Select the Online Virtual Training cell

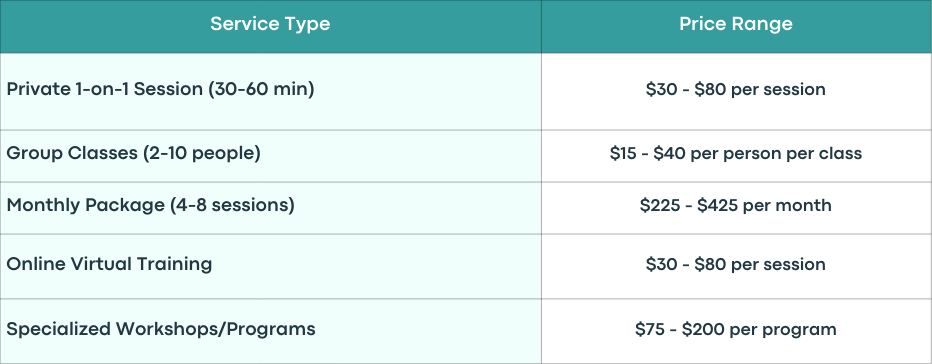270,266
